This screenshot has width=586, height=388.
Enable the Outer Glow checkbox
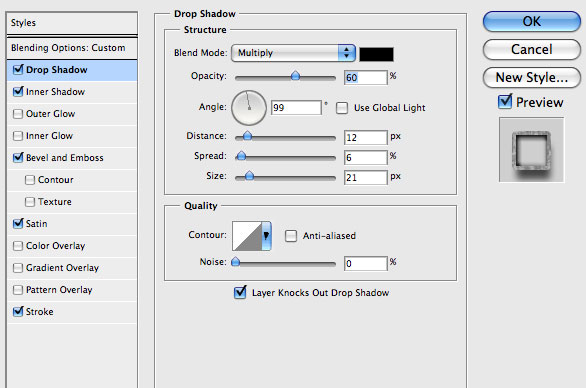pos(18,114)
